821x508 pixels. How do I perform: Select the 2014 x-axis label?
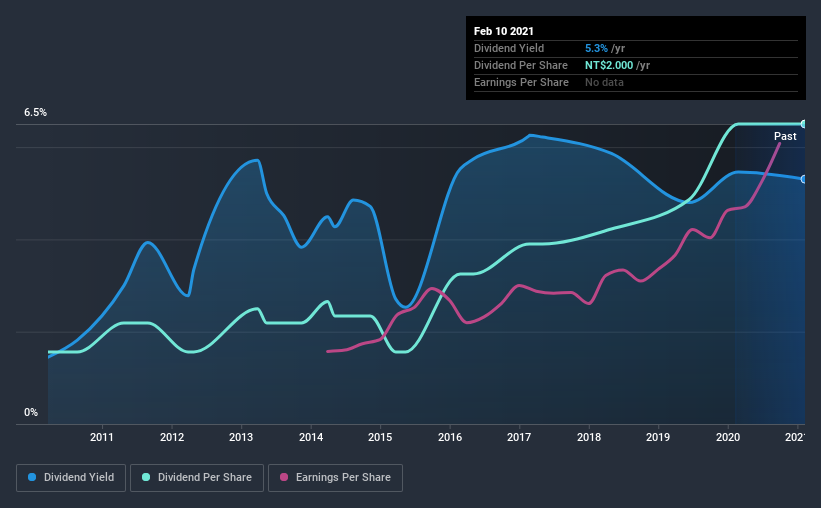(311, 437)
